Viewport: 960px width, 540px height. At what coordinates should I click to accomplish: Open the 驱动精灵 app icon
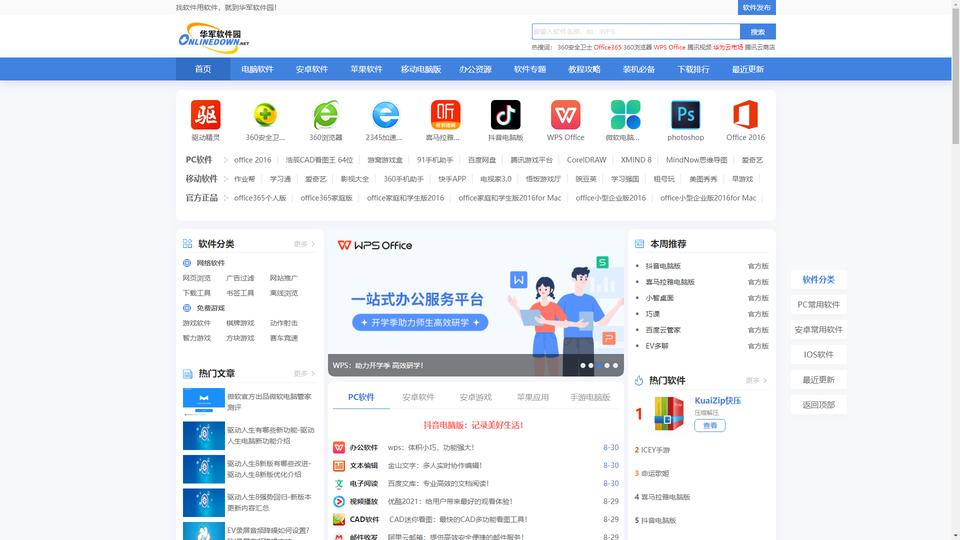pos(205,114)
